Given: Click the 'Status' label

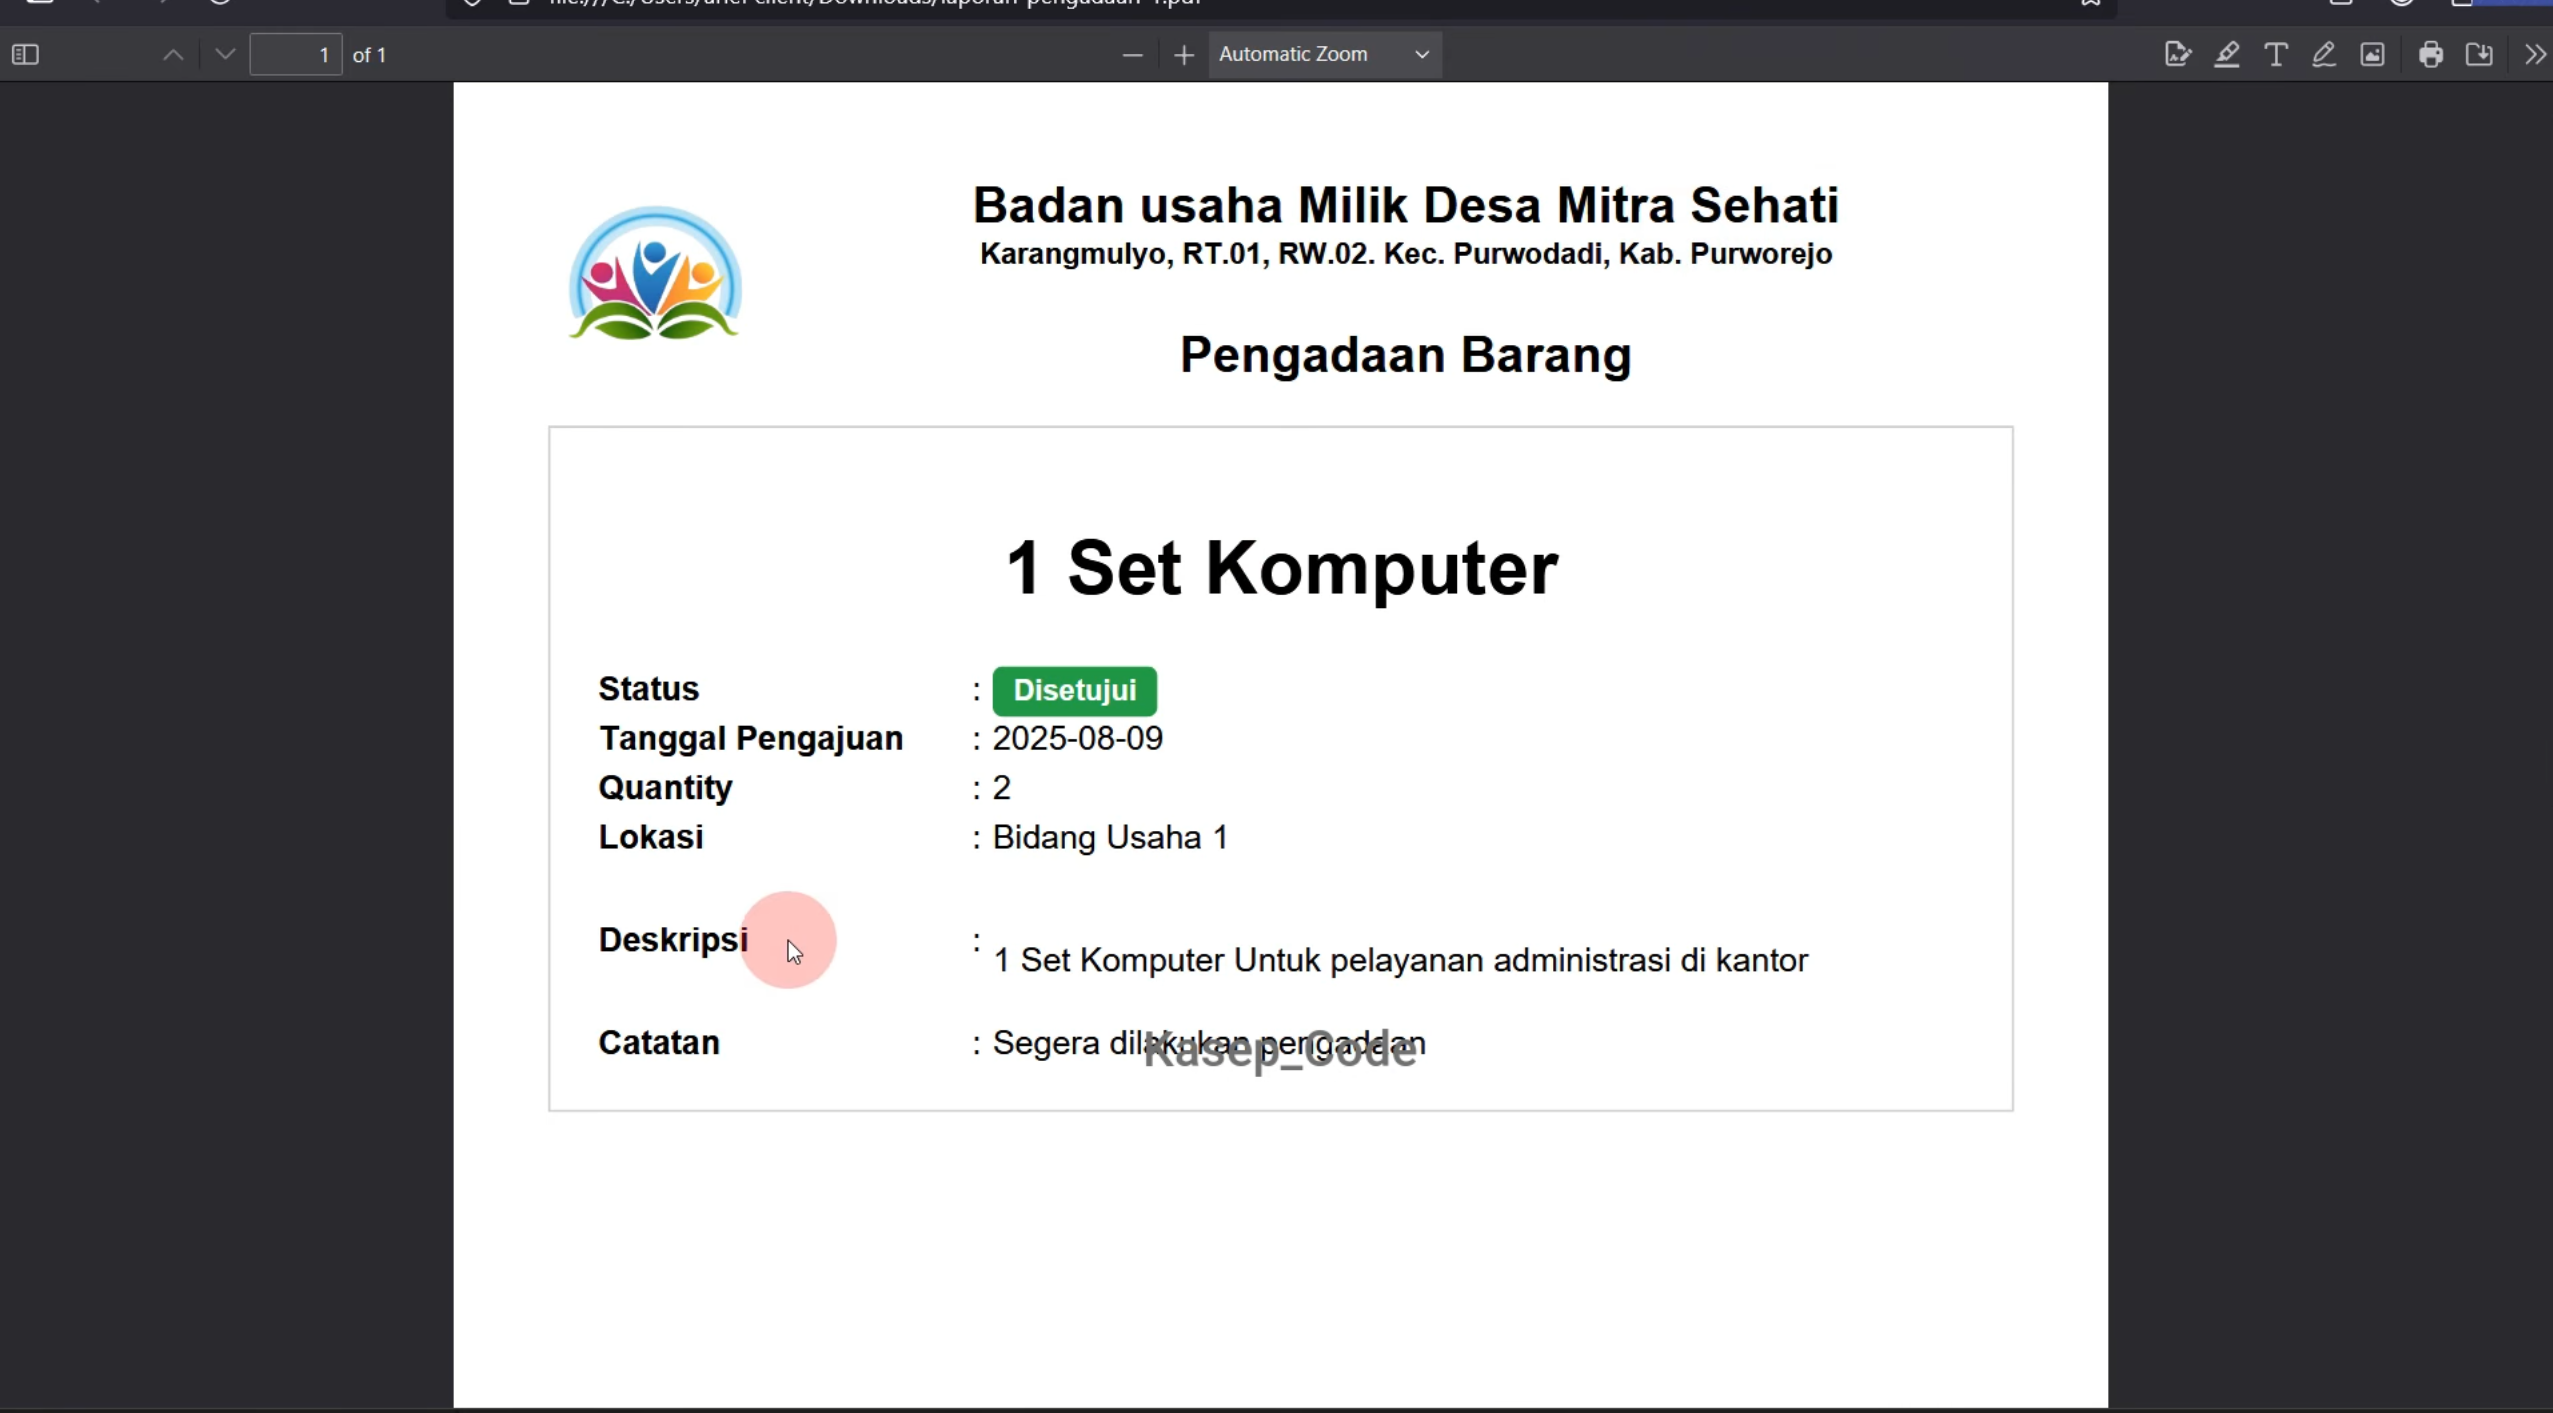Looking at the screenshot, I should point(648,689).
